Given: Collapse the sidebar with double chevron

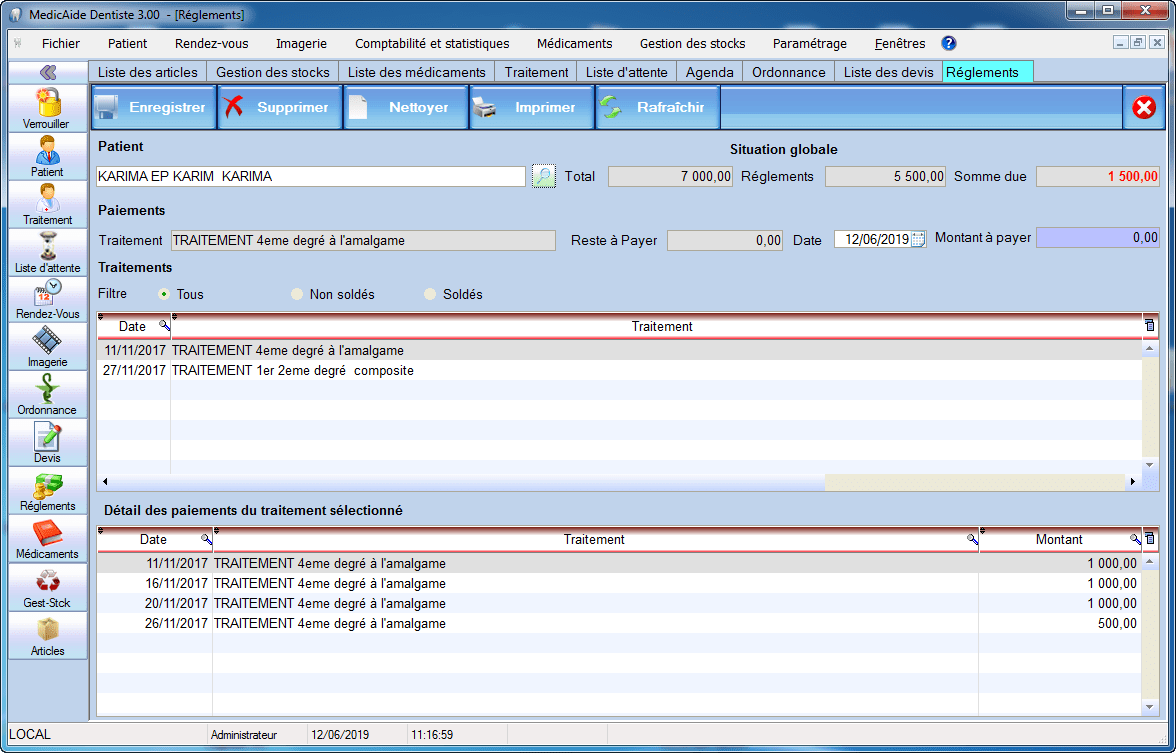Looking at the screenshot, I should (48, 72).
